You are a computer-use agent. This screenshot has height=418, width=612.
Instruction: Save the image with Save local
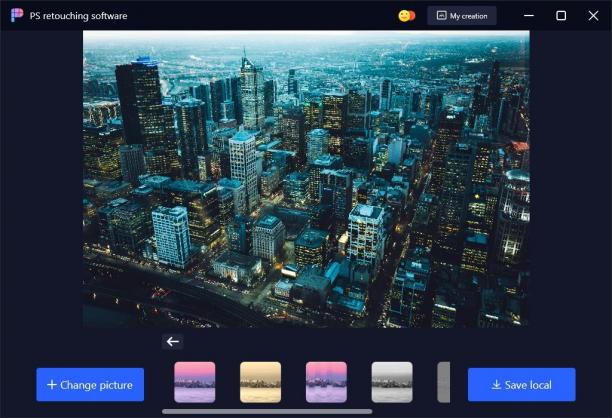click(x=521, y=384)
